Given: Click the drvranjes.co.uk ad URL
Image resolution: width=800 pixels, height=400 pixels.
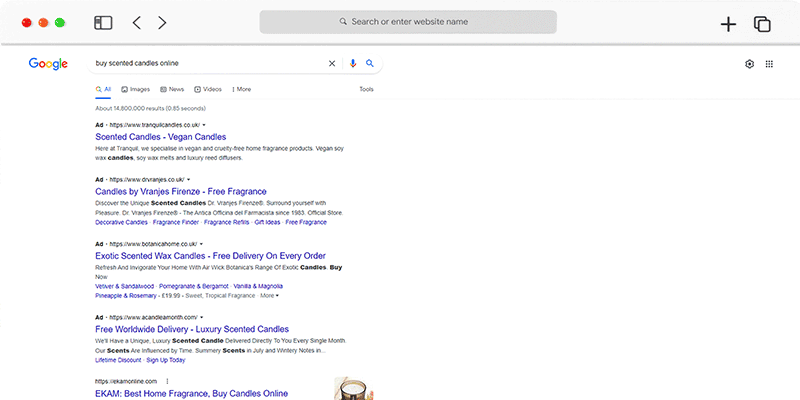Looking at the screenshot, I should coord(147,180).
